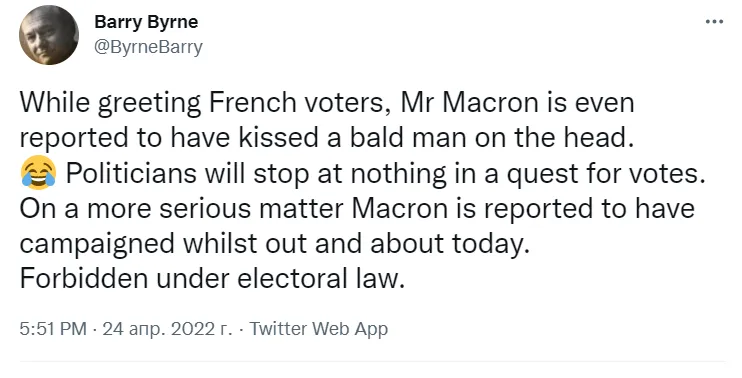The image size is (742, 378).
Task: Click the Twitter Web App source label
Action: (x=318, y=328)
